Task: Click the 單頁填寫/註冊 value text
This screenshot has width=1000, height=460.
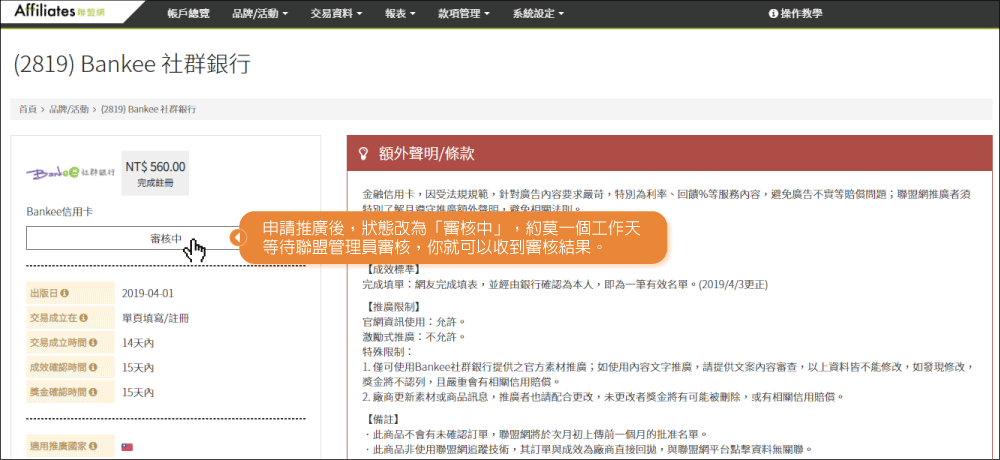Action: (155, 318)
